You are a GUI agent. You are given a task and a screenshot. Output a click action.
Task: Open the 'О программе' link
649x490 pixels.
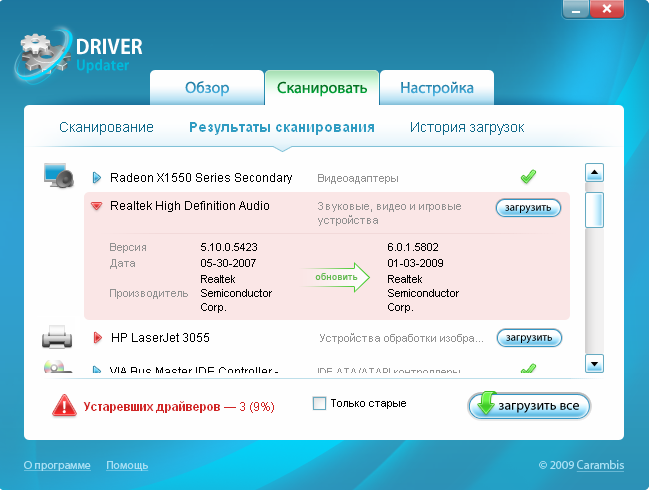(57, 465)
